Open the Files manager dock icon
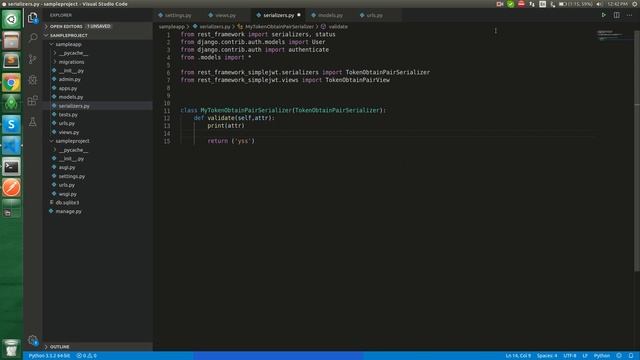Viewport: 640px width, 360px height. (x=11, y=40)
